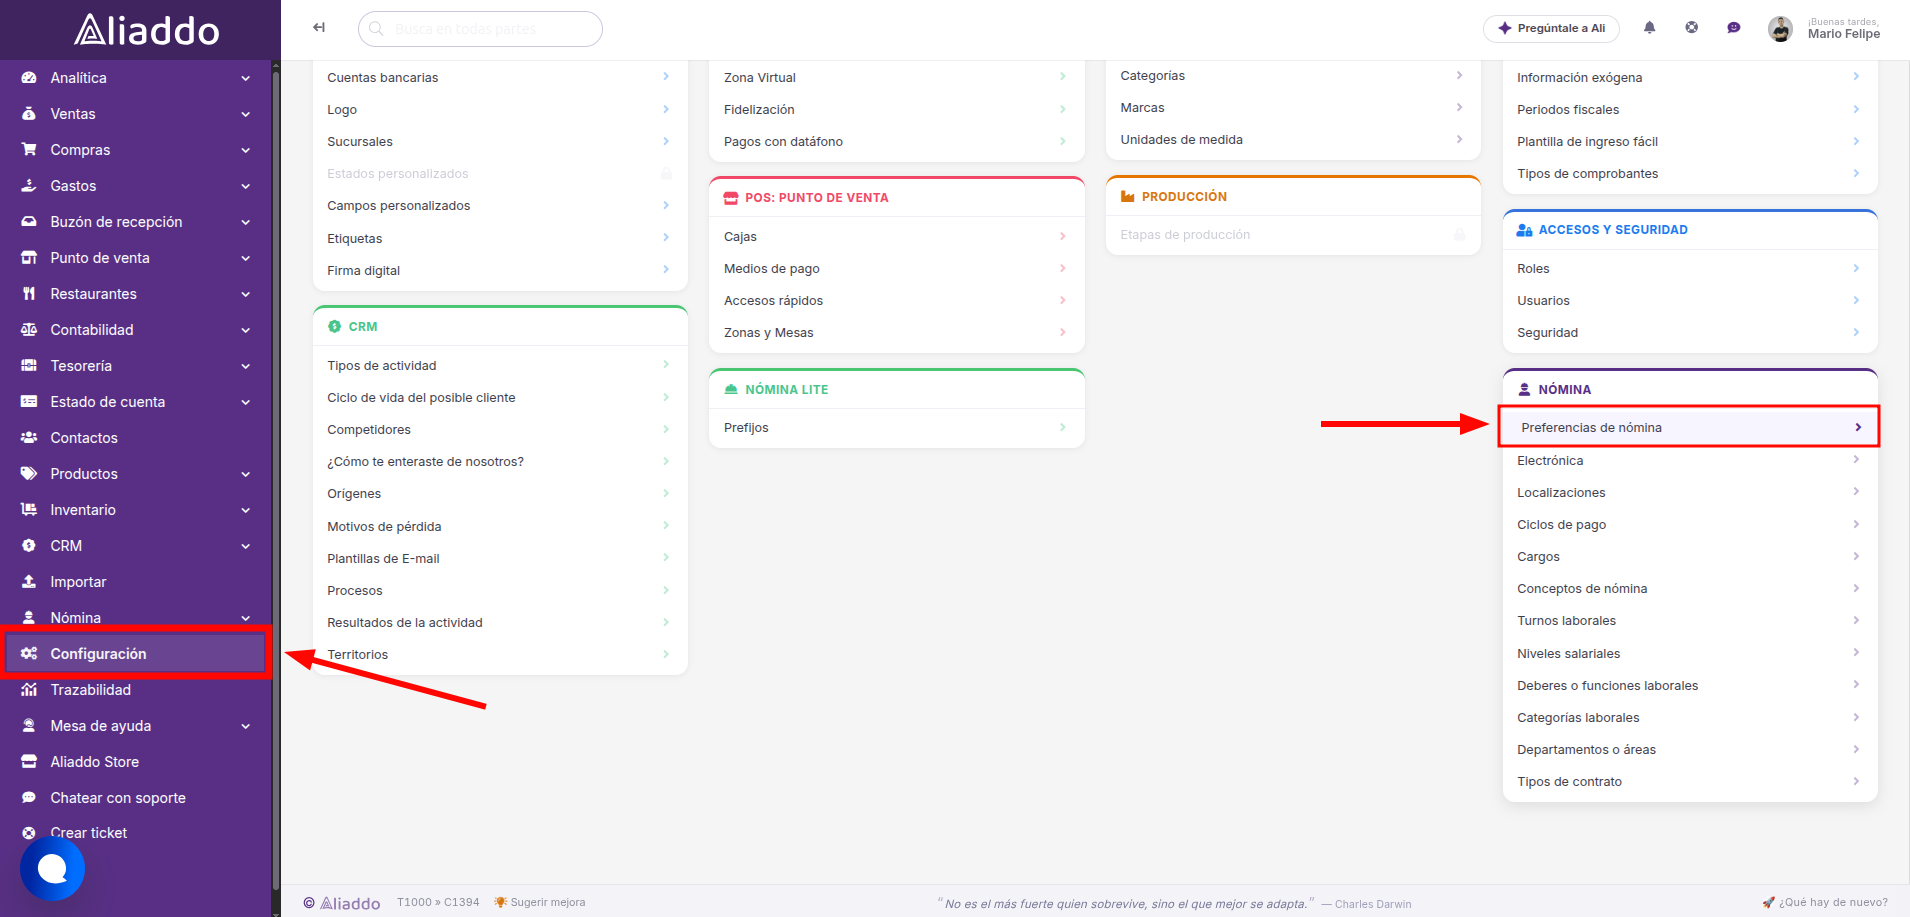Image resolution: width=1910 pixels, height=917 pixels.
Task: Select Punto de venta in the sidebar
Action: point(136,258)
